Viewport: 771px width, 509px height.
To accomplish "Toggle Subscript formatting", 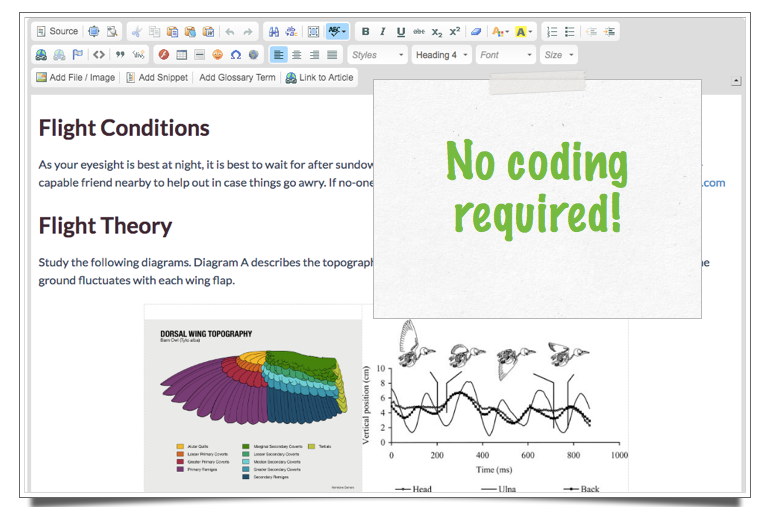I will (437, 32).
